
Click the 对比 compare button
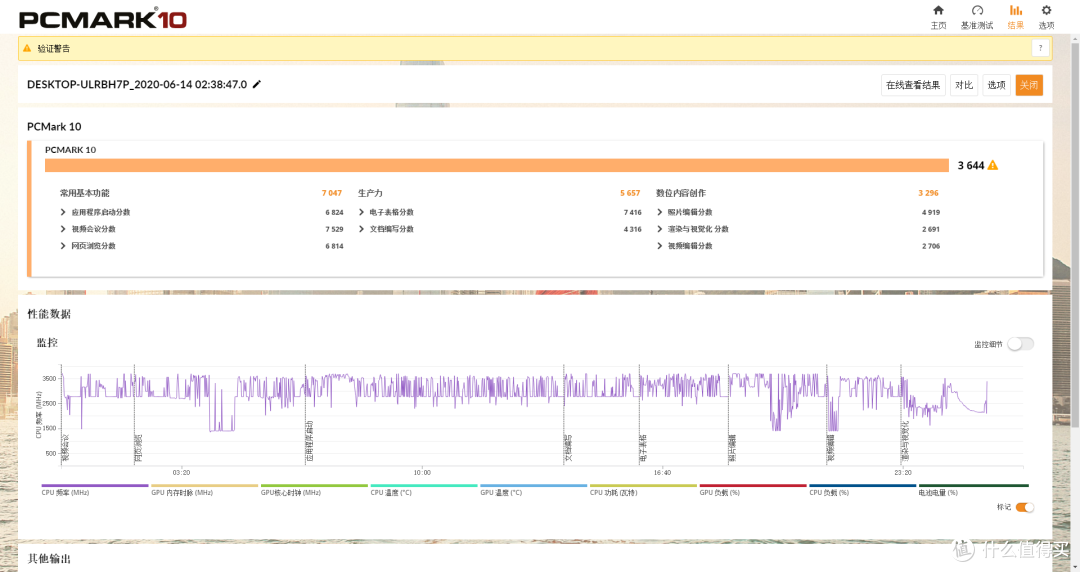tap(964, 85)
